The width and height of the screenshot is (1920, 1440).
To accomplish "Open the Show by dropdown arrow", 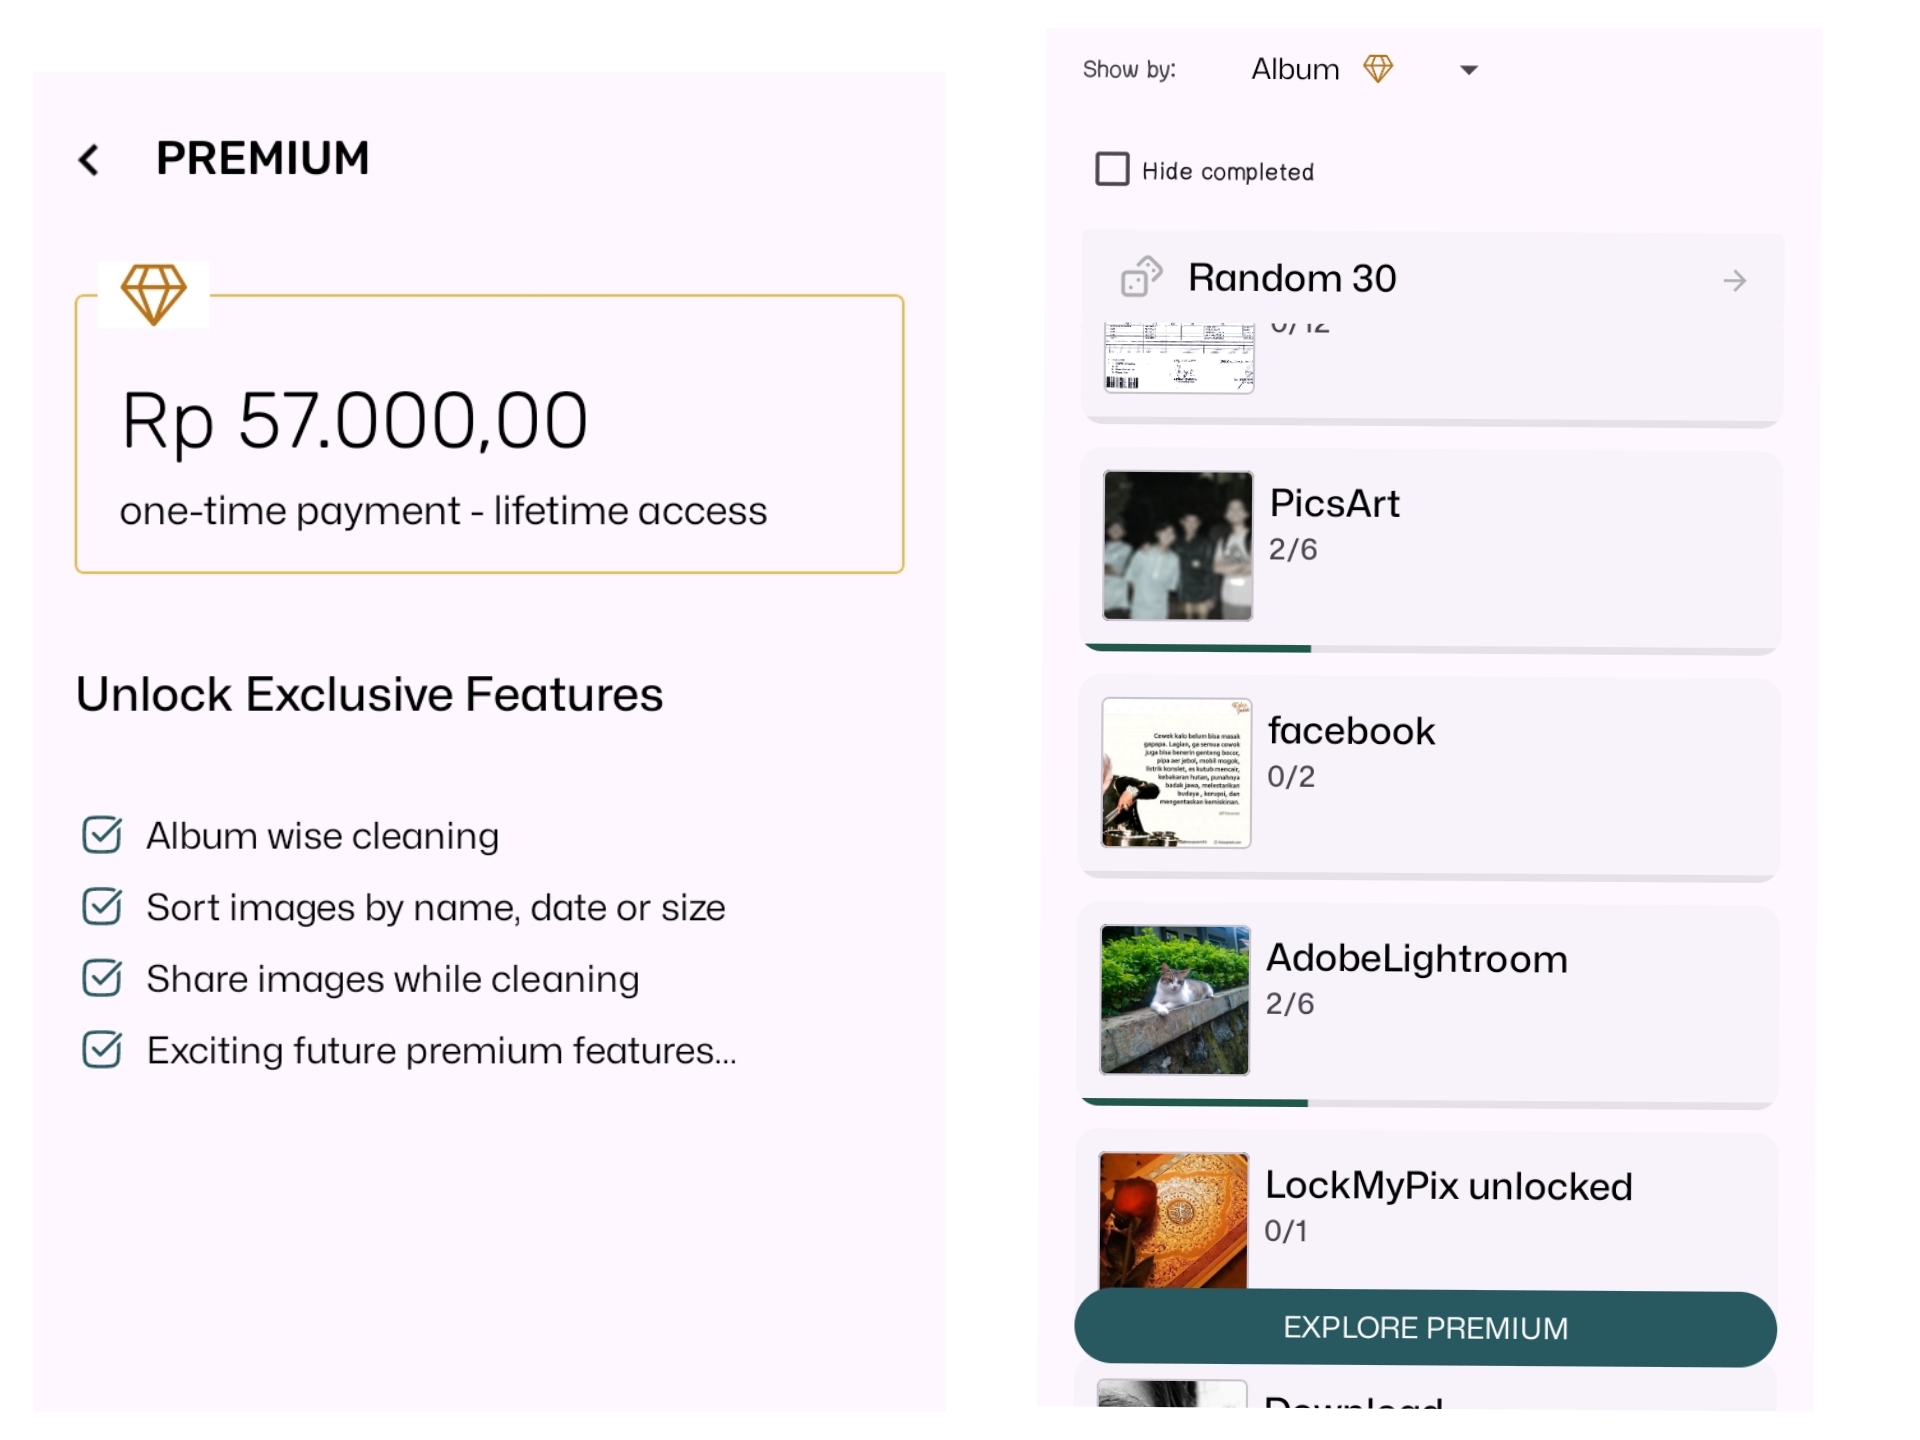I will coord(1468,70).
